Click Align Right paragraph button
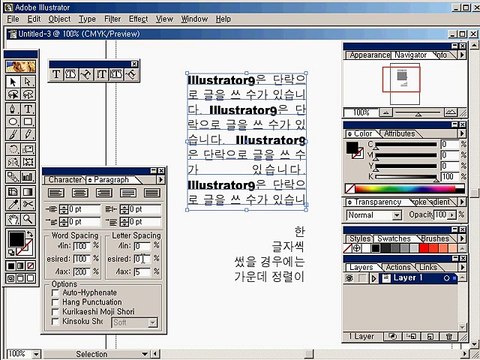Image resolution: width=480 pixels, height=360 pixels. tap(104, 193)
